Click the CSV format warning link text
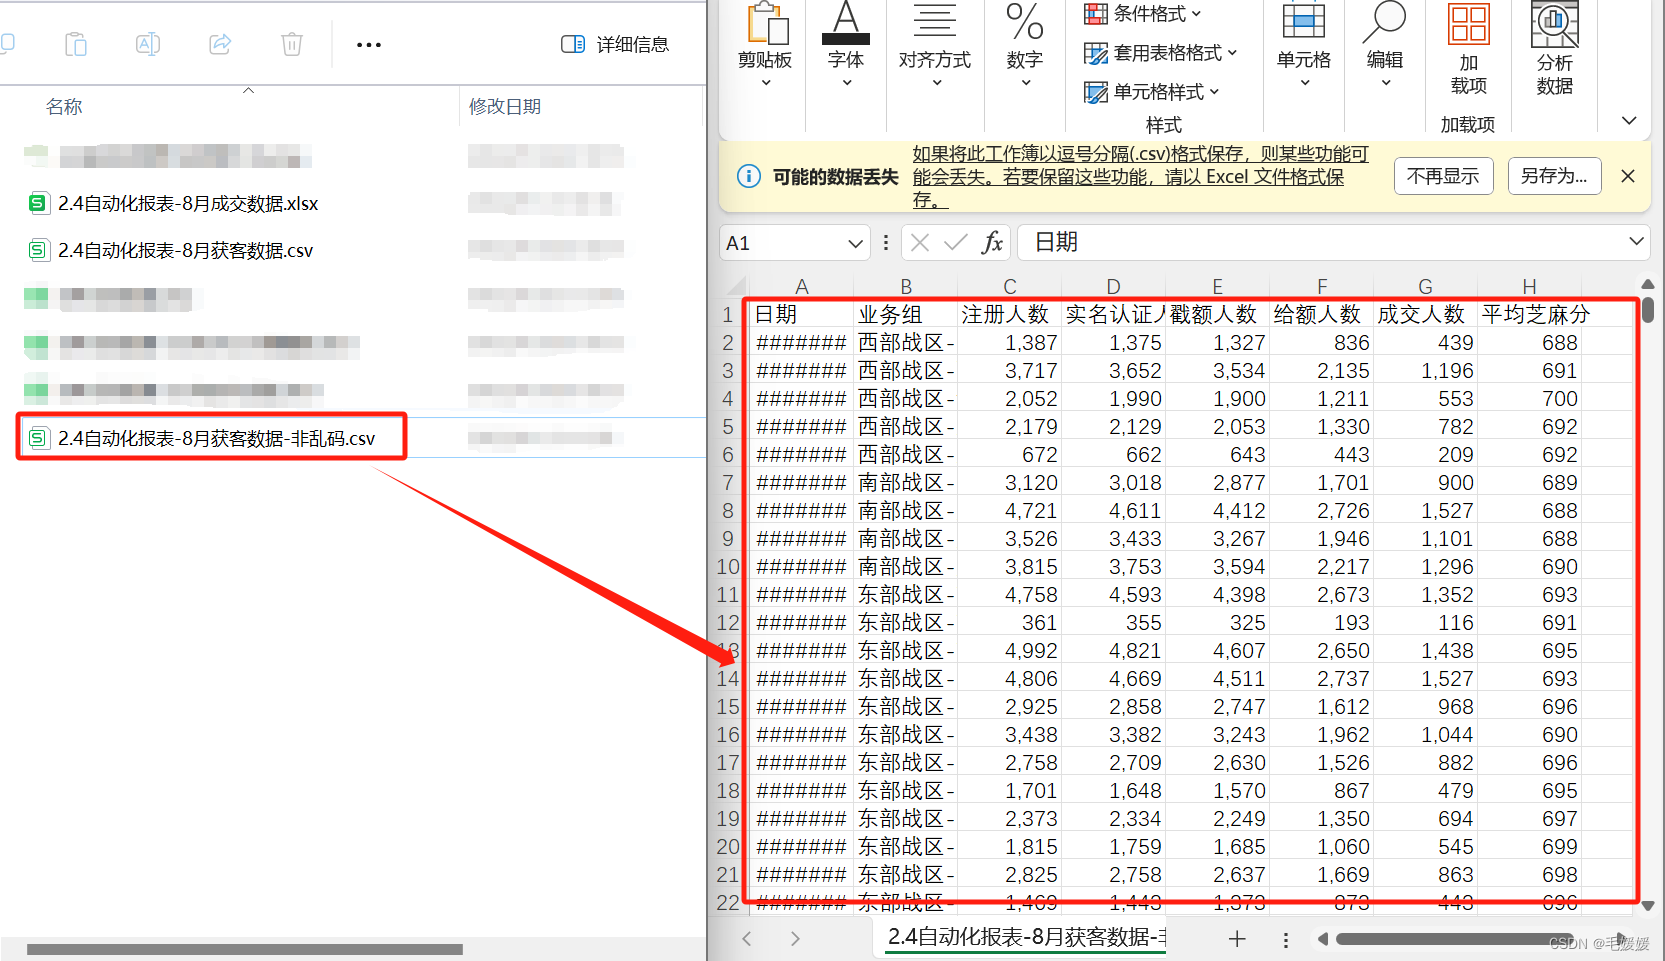 pyautogui.click(x=1140, y=177)
